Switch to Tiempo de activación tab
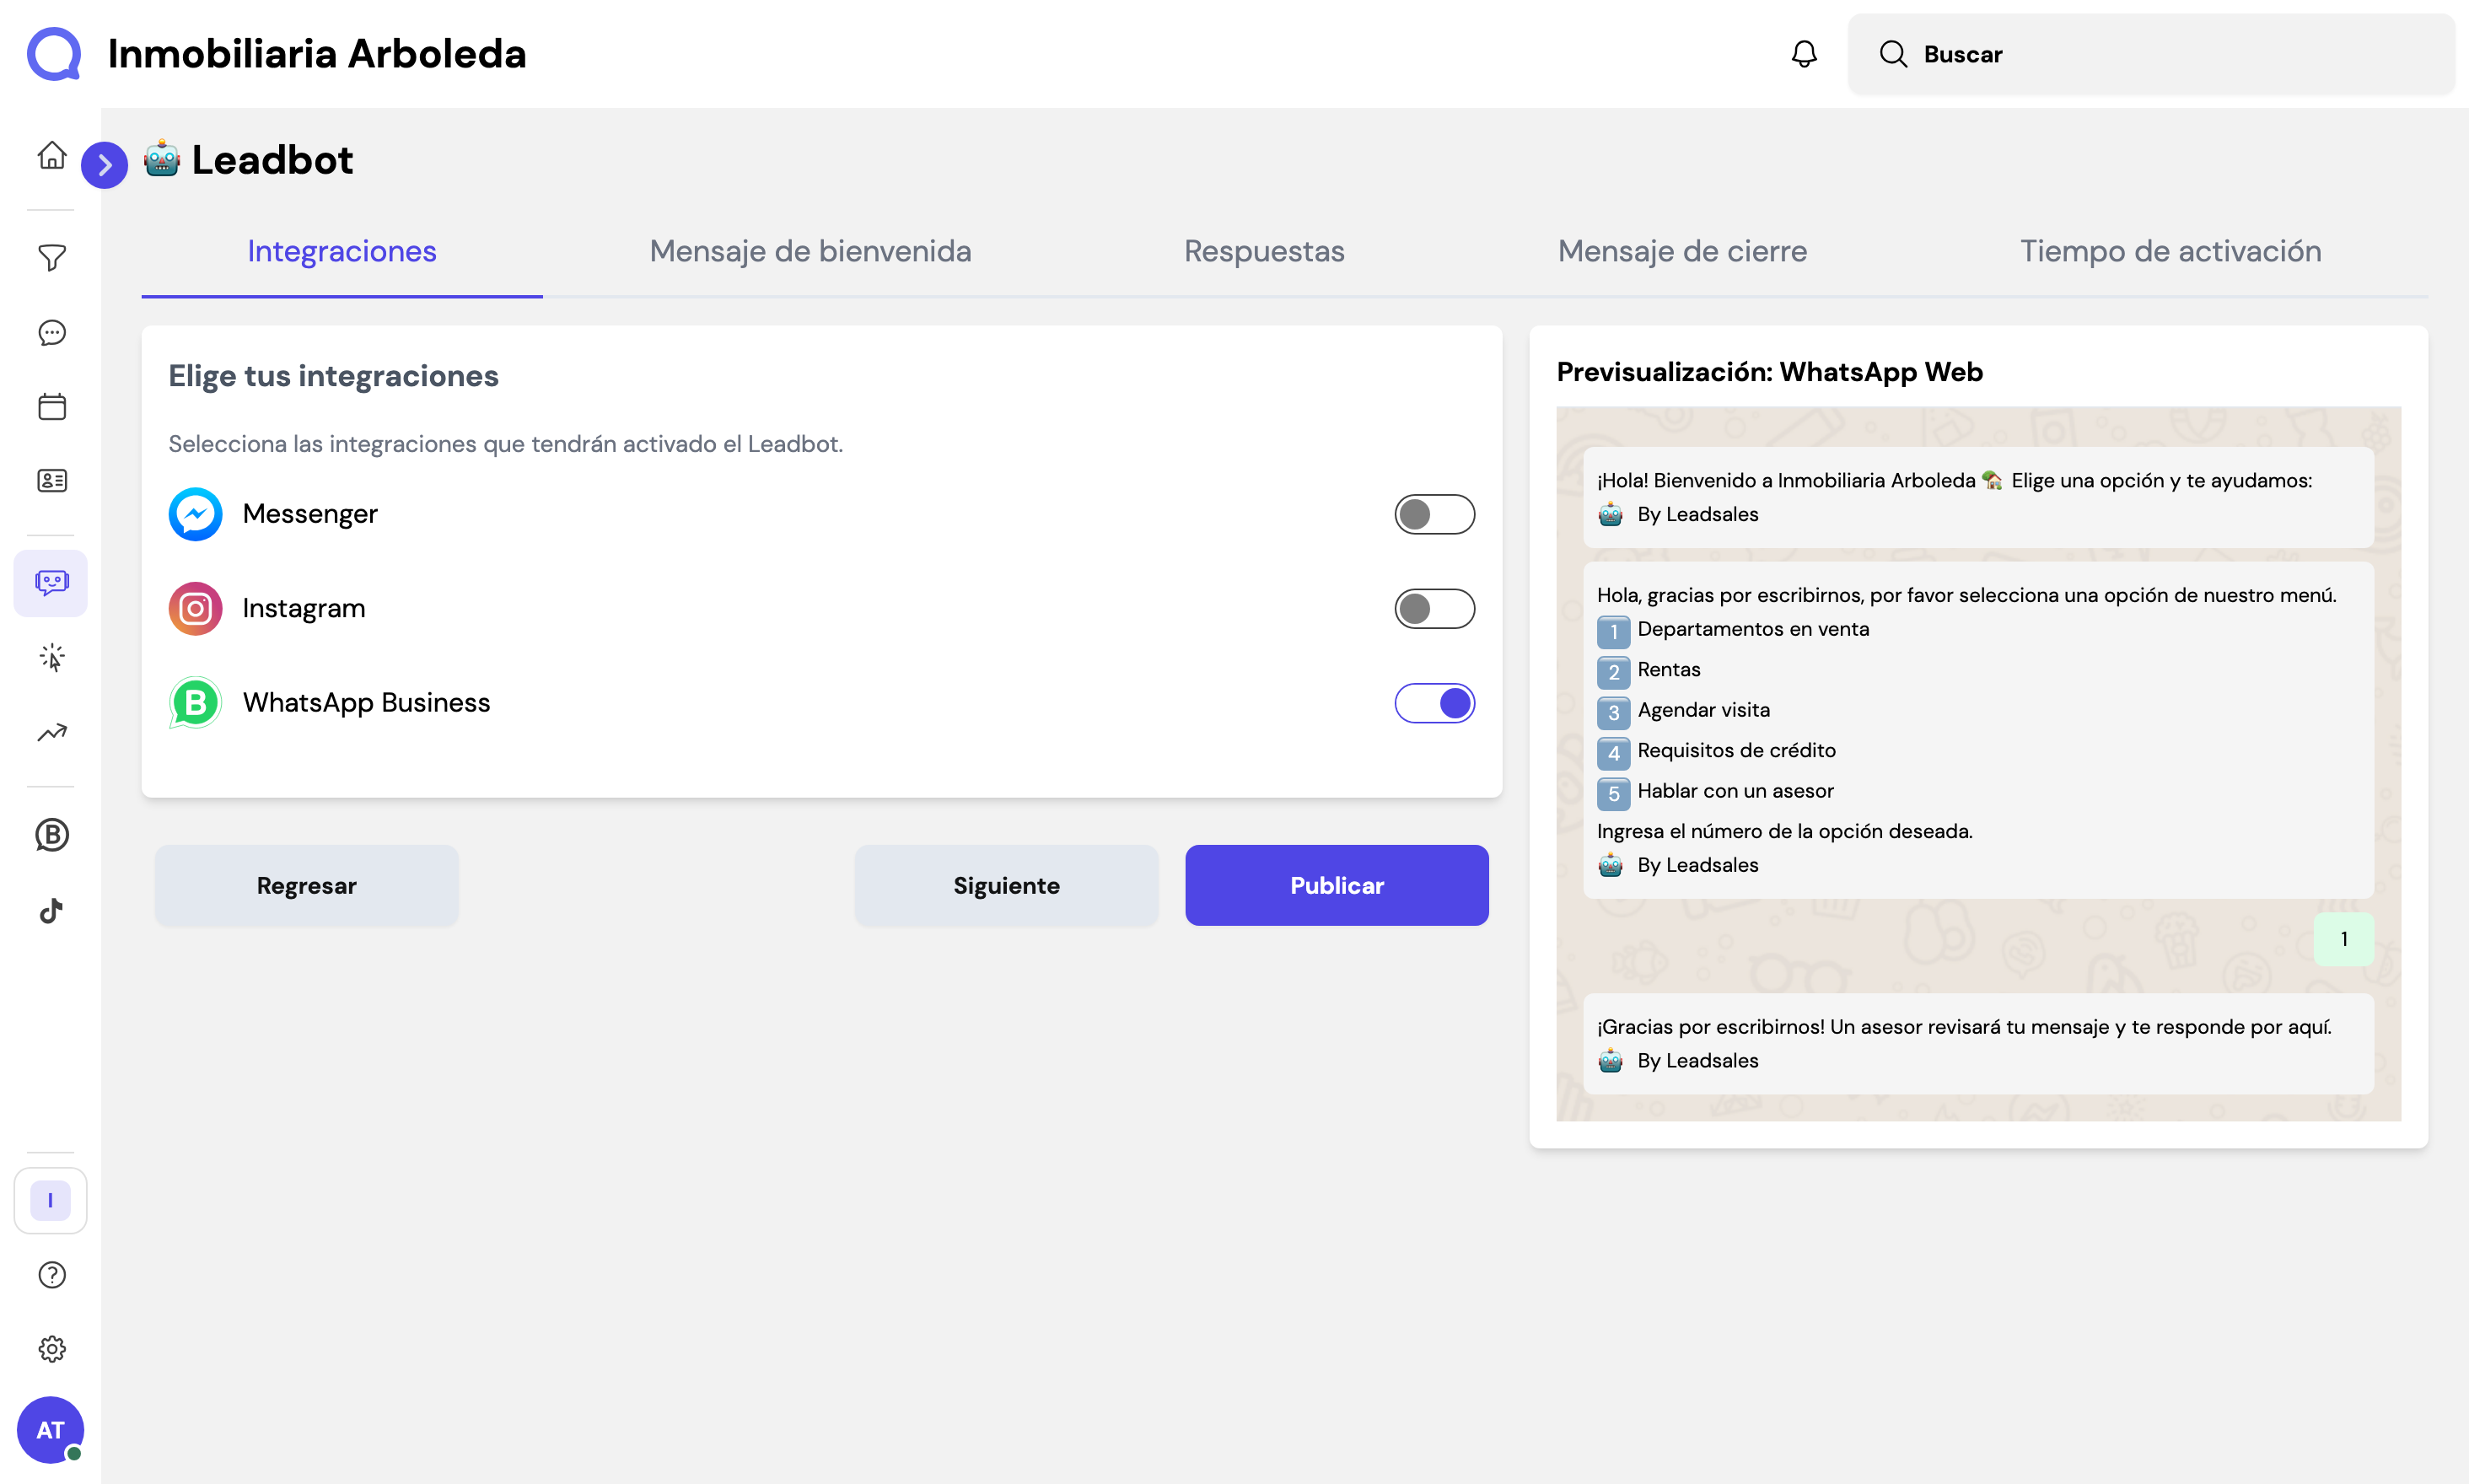2469x1484 pixels. pyautogui.click(x=2170, y=251)
